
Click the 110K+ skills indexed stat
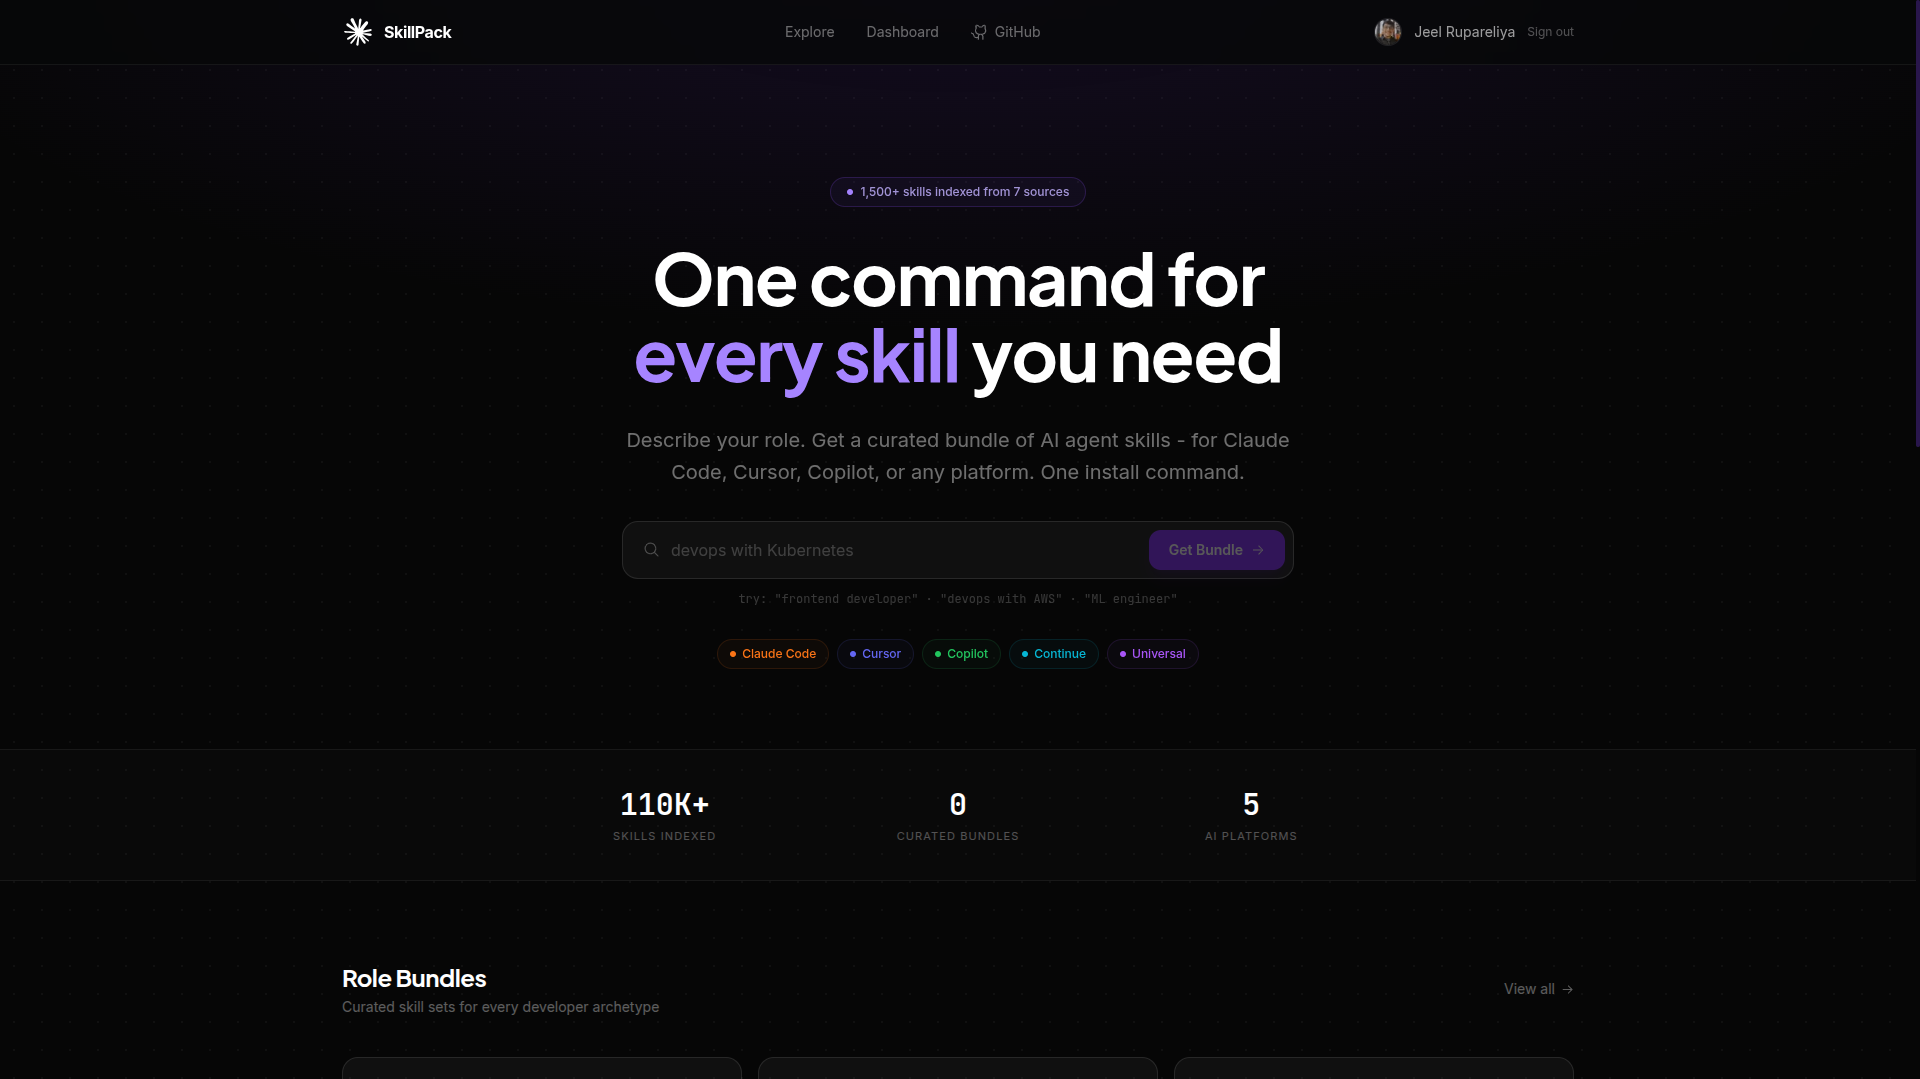664,816
